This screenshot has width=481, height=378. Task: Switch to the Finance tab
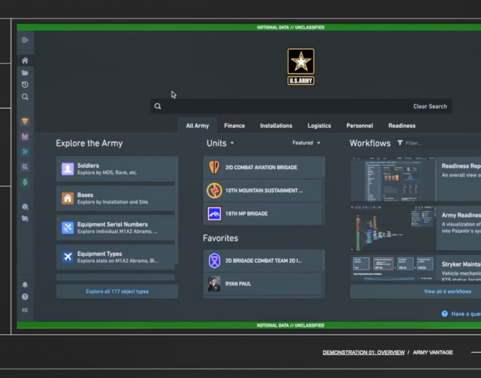click(234, 126)
